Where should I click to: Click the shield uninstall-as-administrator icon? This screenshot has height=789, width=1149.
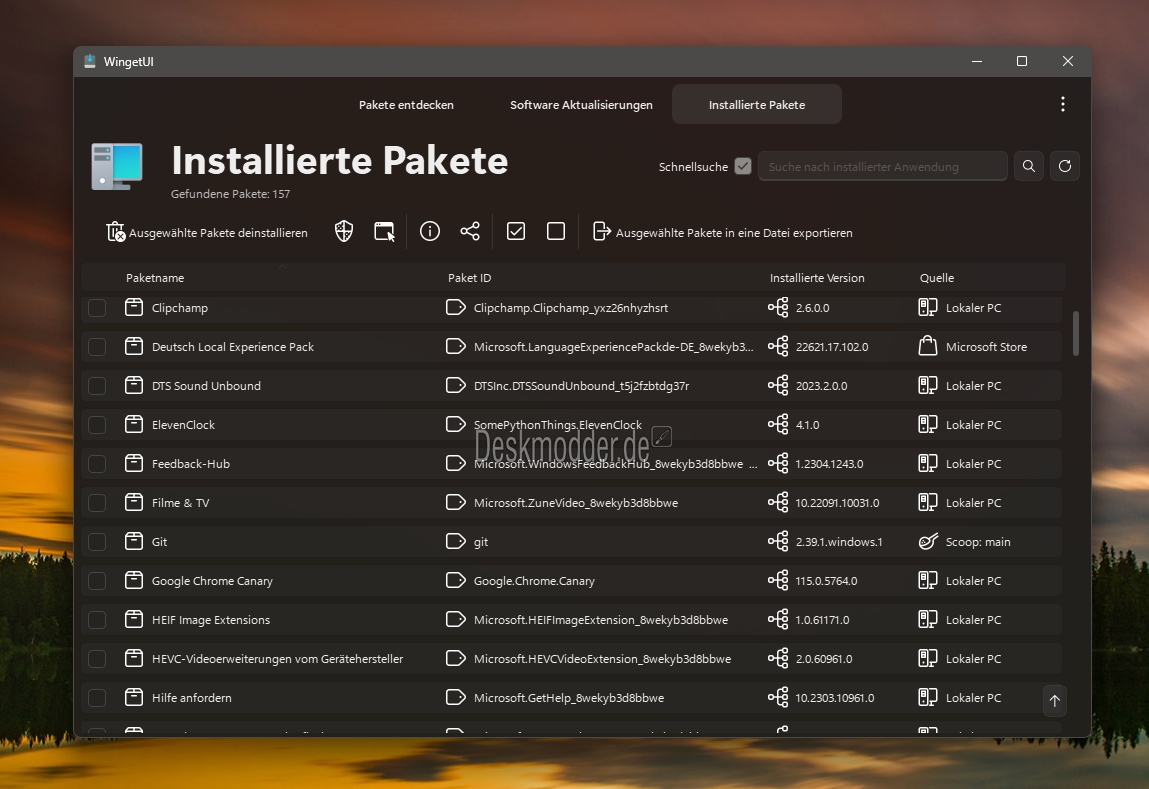344,231
